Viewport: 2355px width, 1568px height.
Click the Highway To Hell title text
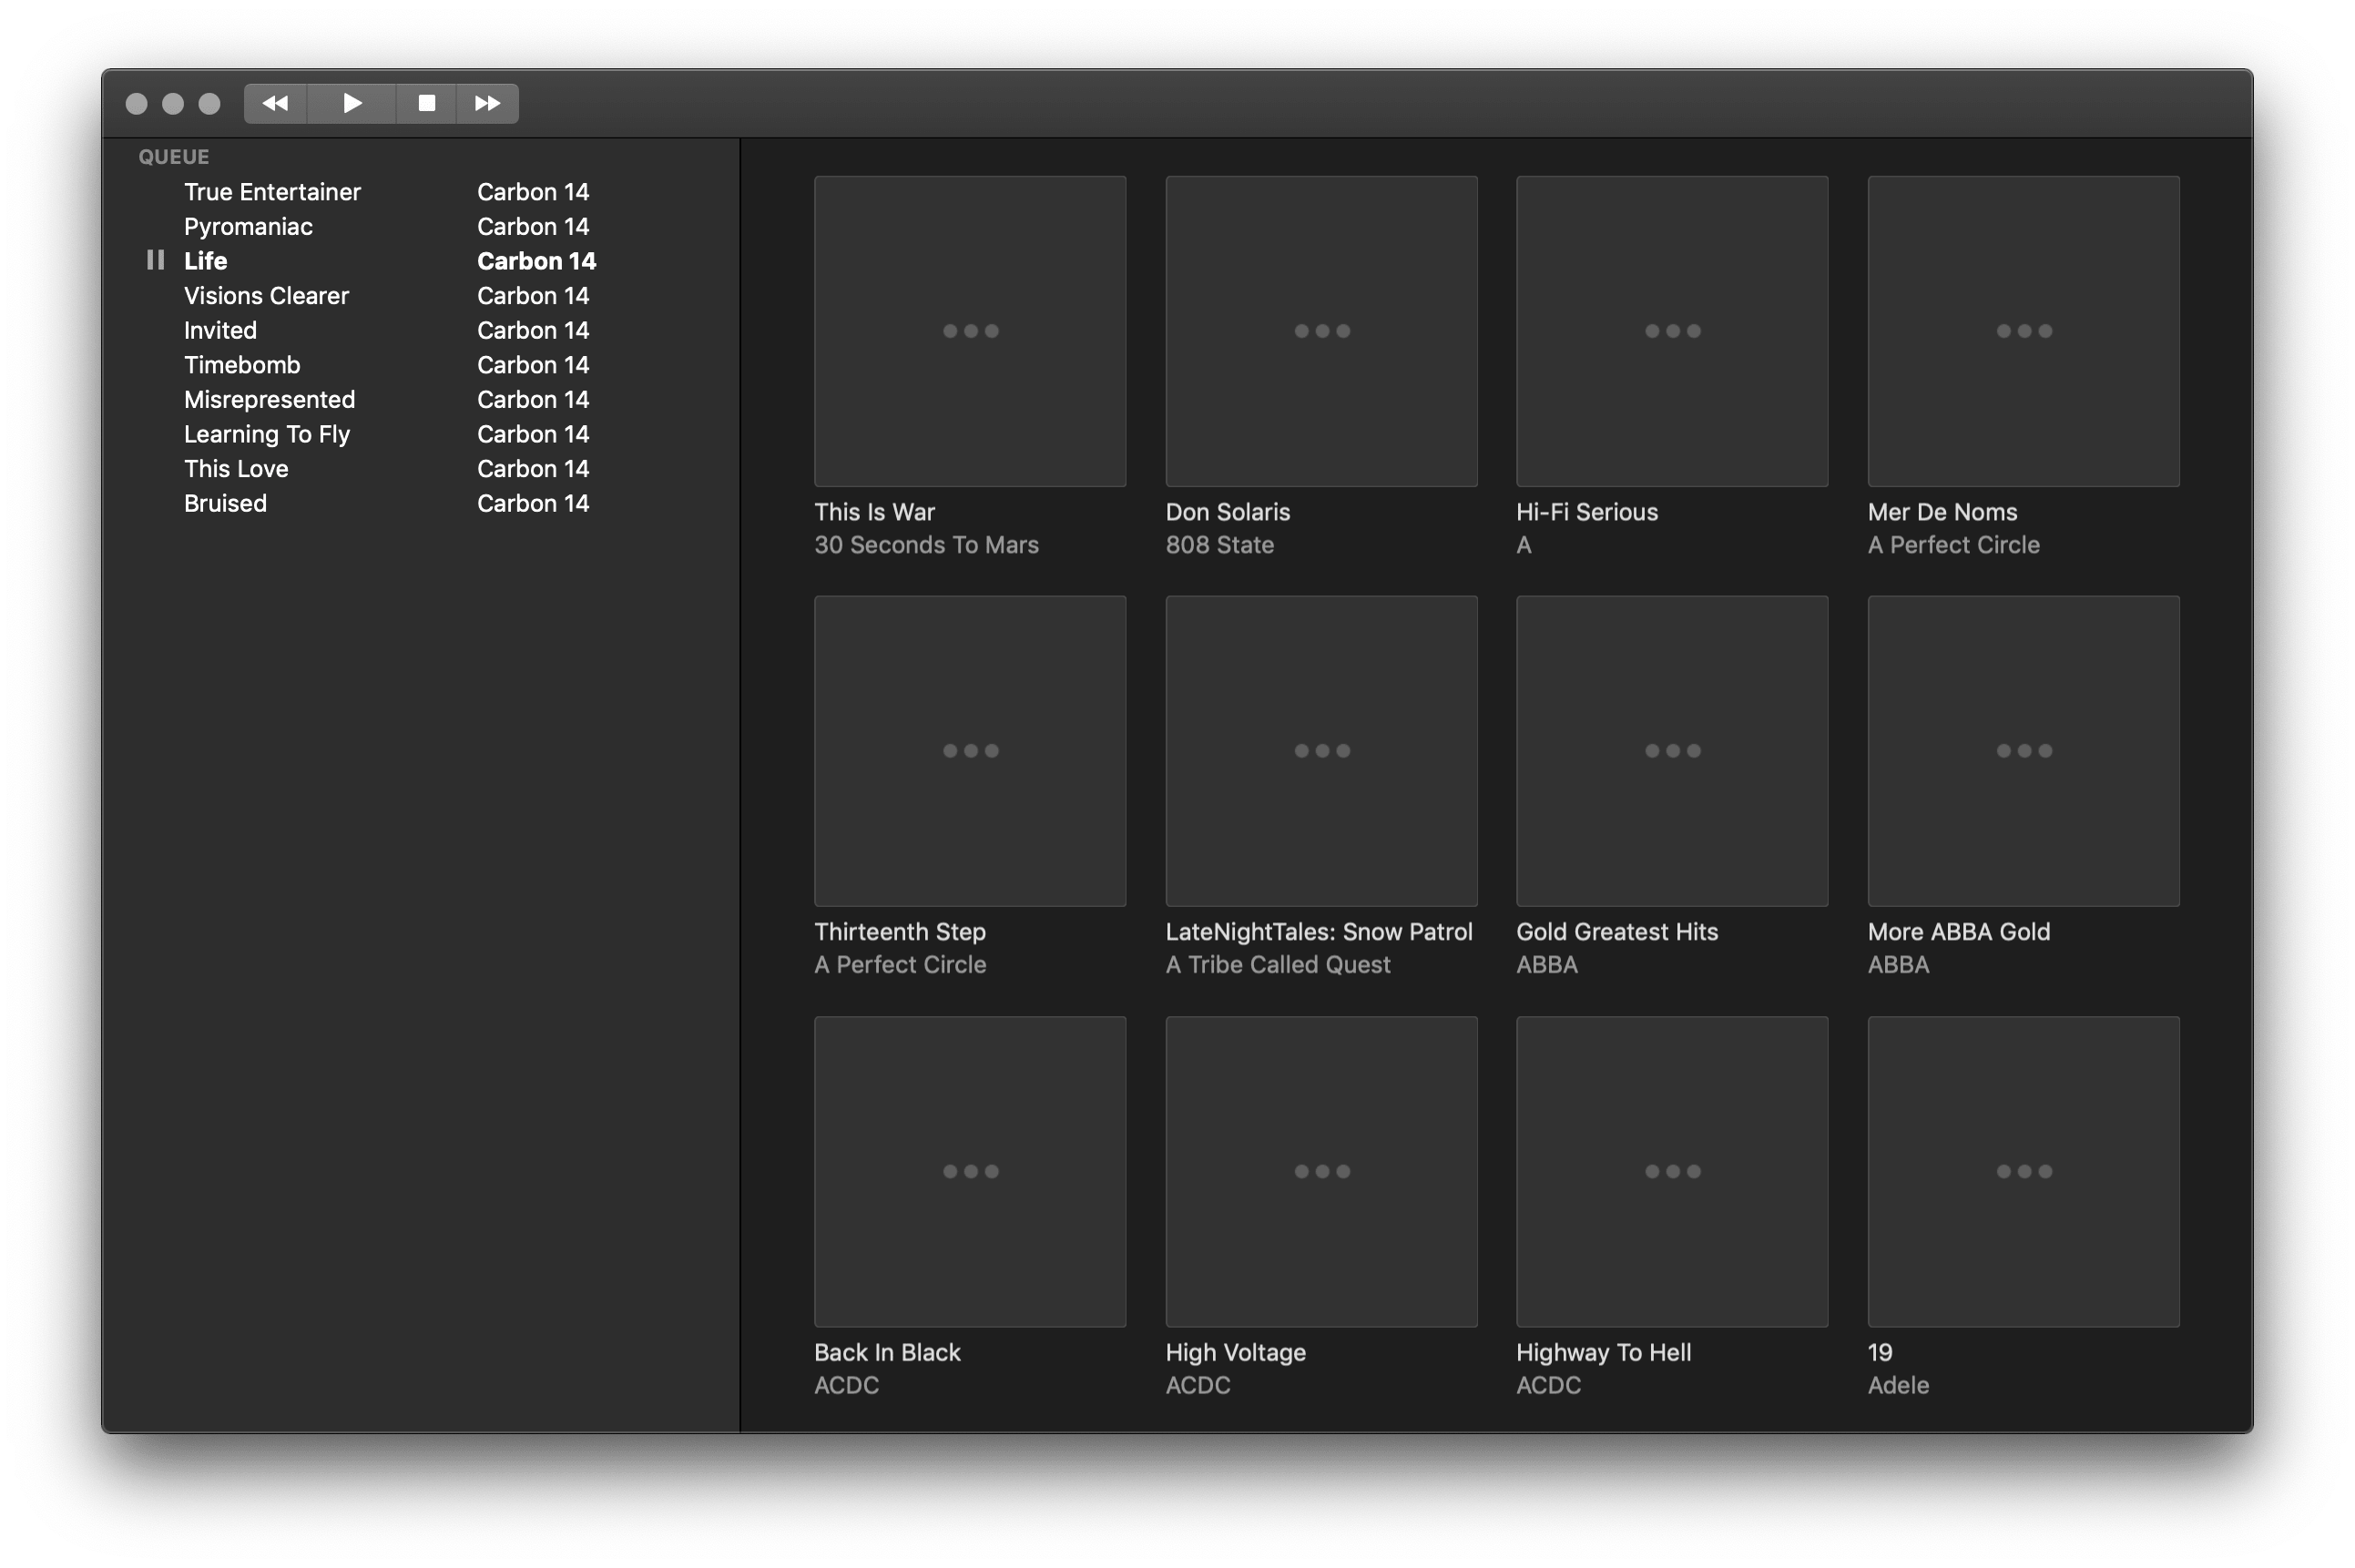click(1603, 1352)
